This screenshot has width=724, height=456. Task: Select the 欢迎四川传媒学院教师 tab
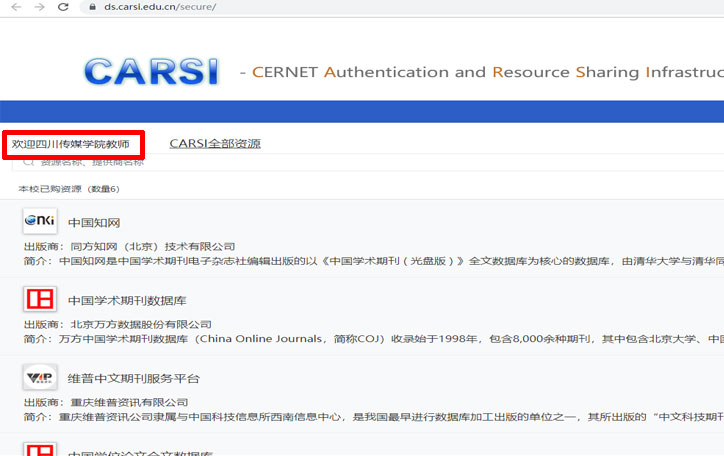pos(72,144)
